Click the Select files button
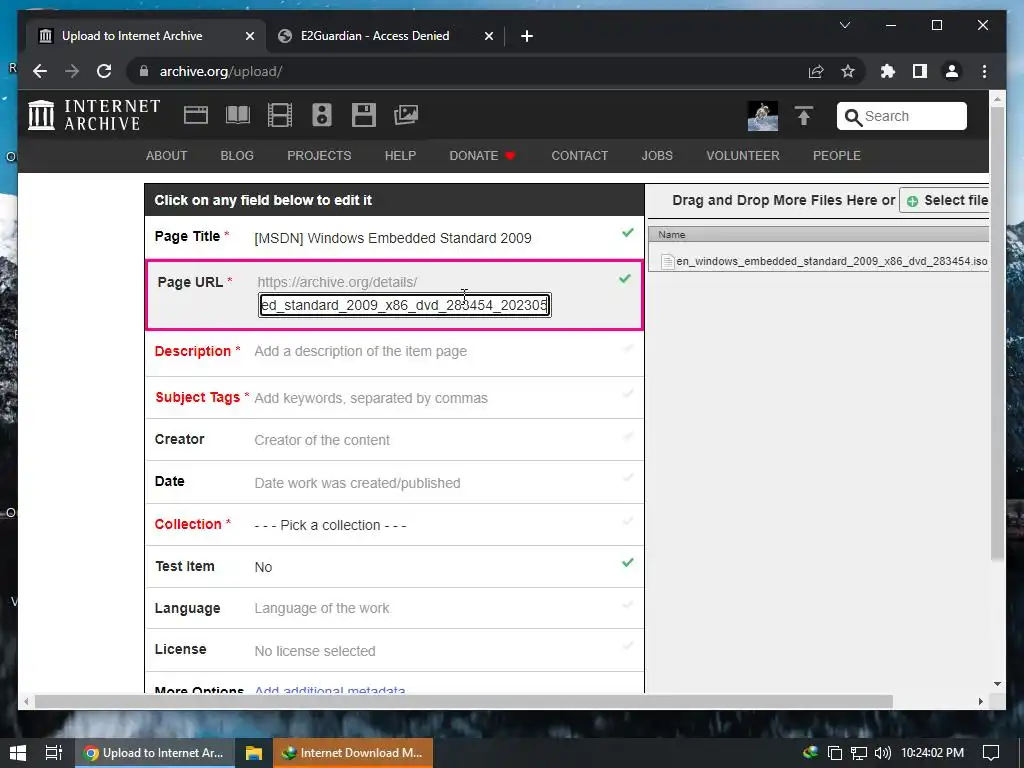1024x768 pixels. click(946, 200)
